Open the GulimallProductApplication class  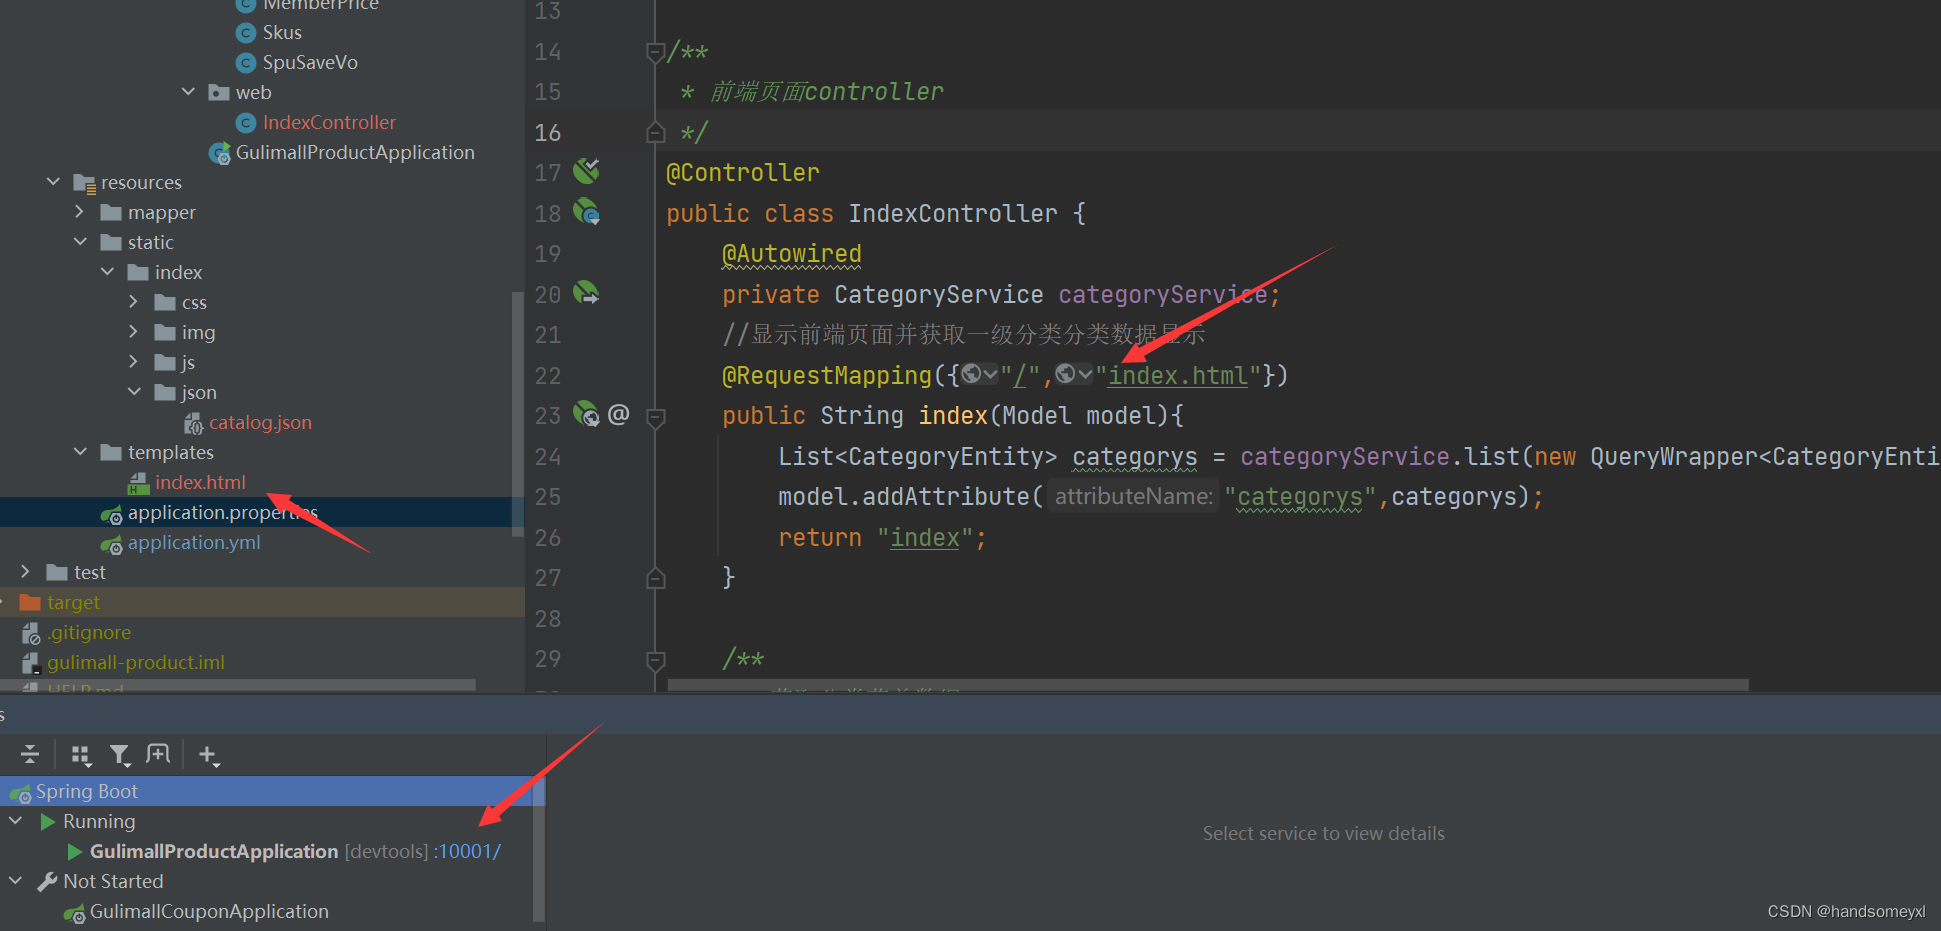pyautogui.click(x=355, y=153)
